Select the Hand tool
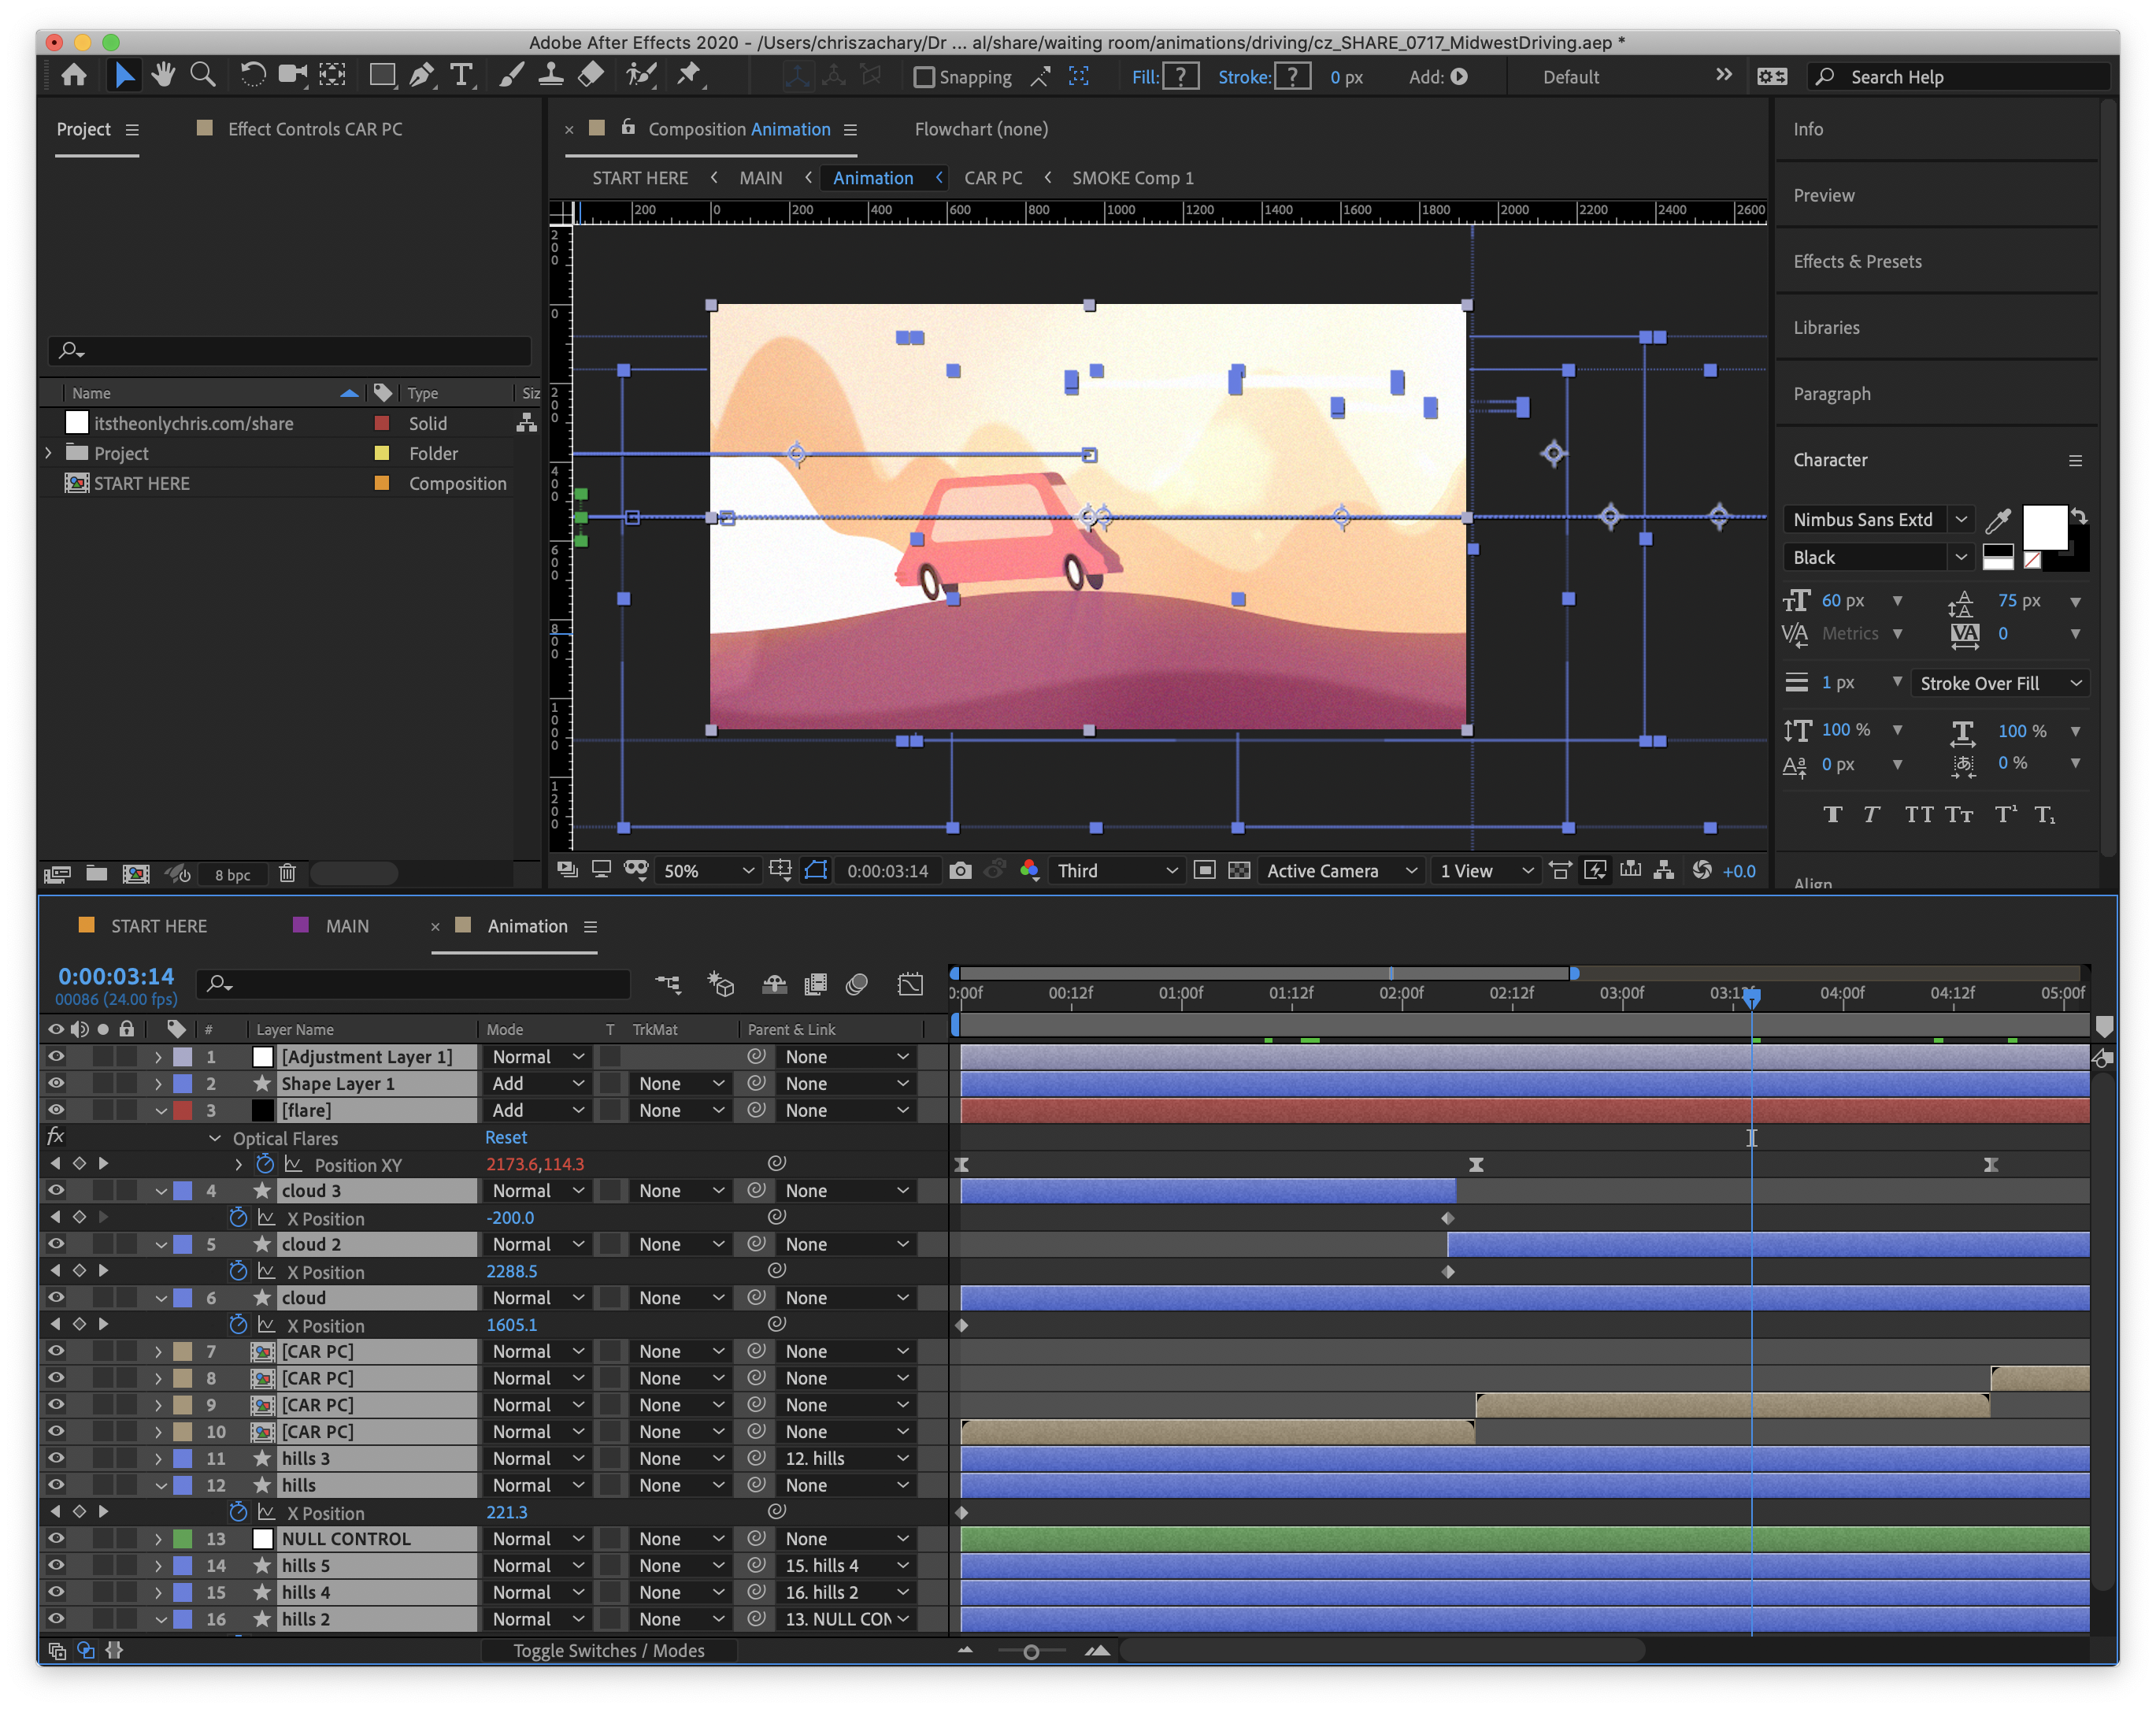This screenshot has width=2156, height=1709. [163, 75]
